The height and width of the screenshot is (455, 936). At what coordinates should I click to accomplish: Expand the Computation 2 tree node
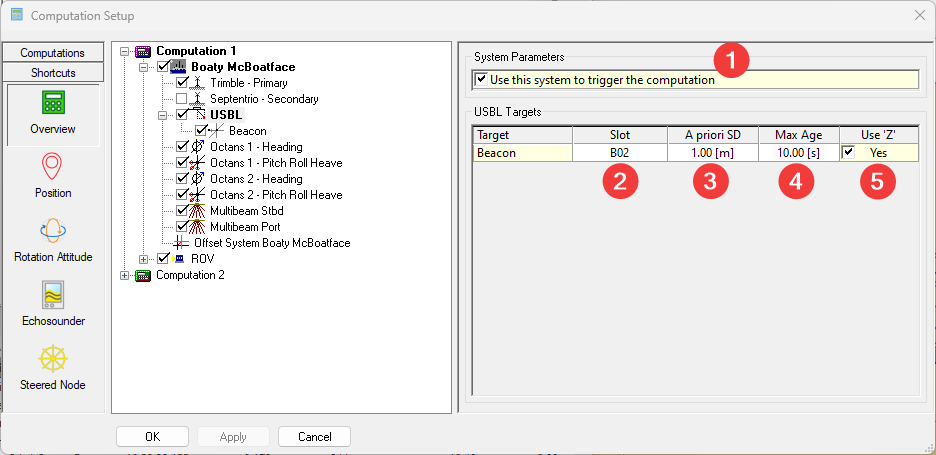(x=124, y=275)
